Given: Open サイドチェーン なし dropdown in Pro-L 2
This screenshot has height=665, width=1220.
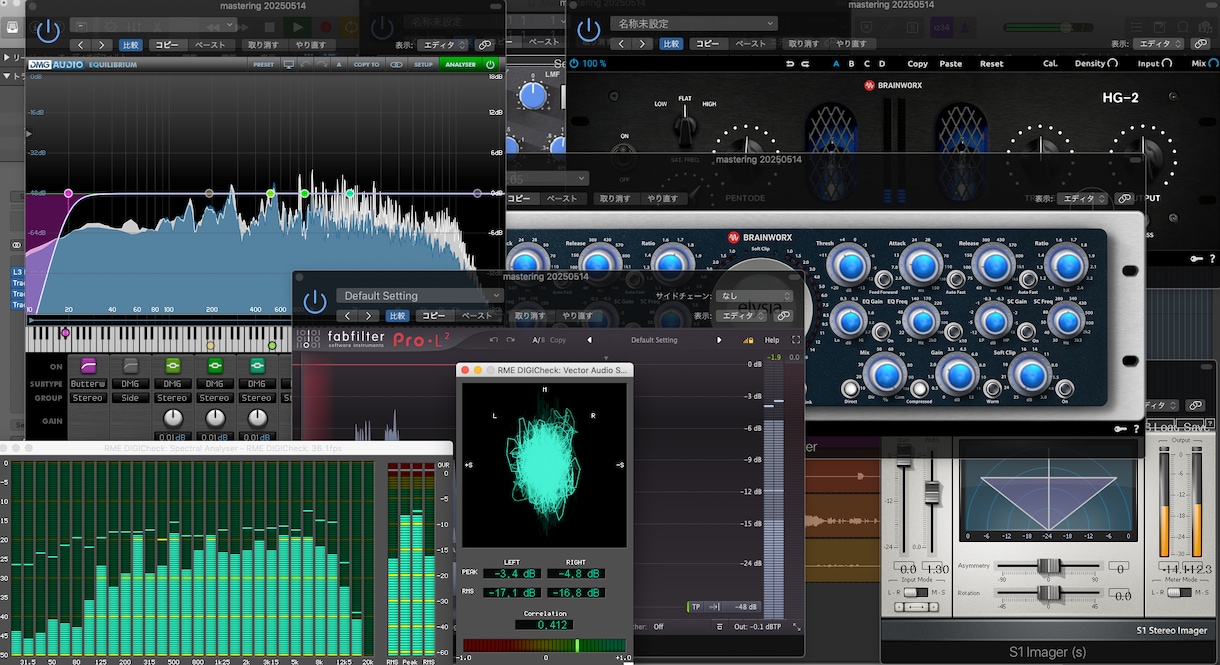Looking at the screenshot, I should click(756, 296).
